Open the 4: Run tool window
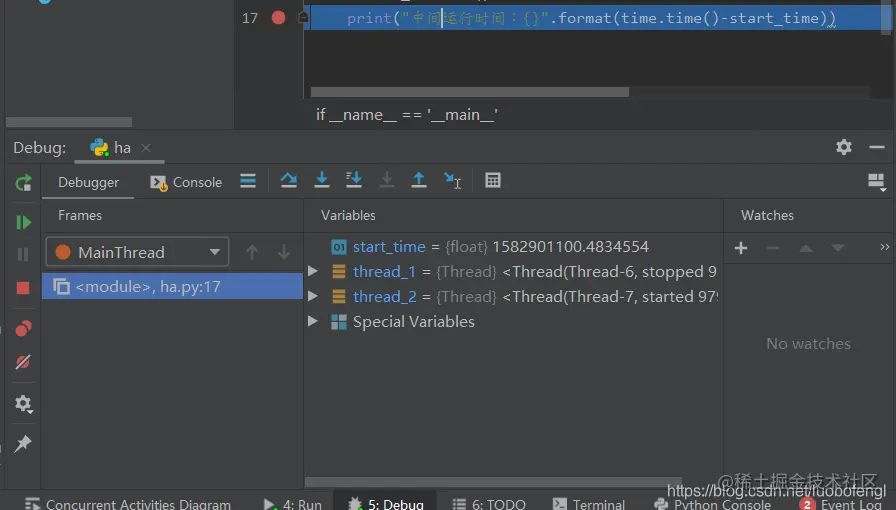The image size is (896, 510). [293, 504]
